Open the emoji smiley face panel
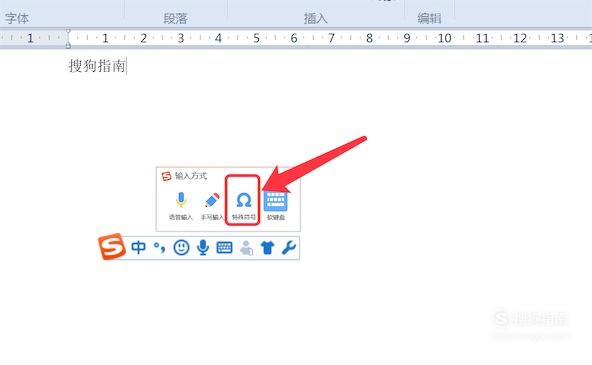Viewport: 592px width, 365px height. point(181,248)
